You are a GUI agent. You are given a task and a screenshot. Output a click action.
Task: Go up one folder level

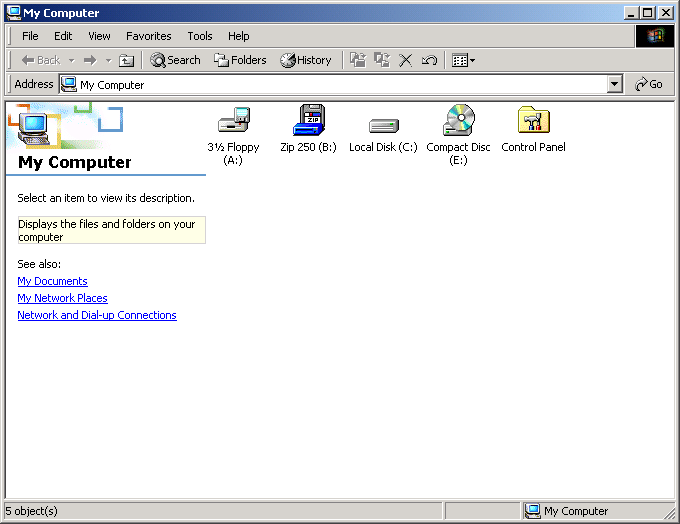pyautogui.click(x=126, y=60)
